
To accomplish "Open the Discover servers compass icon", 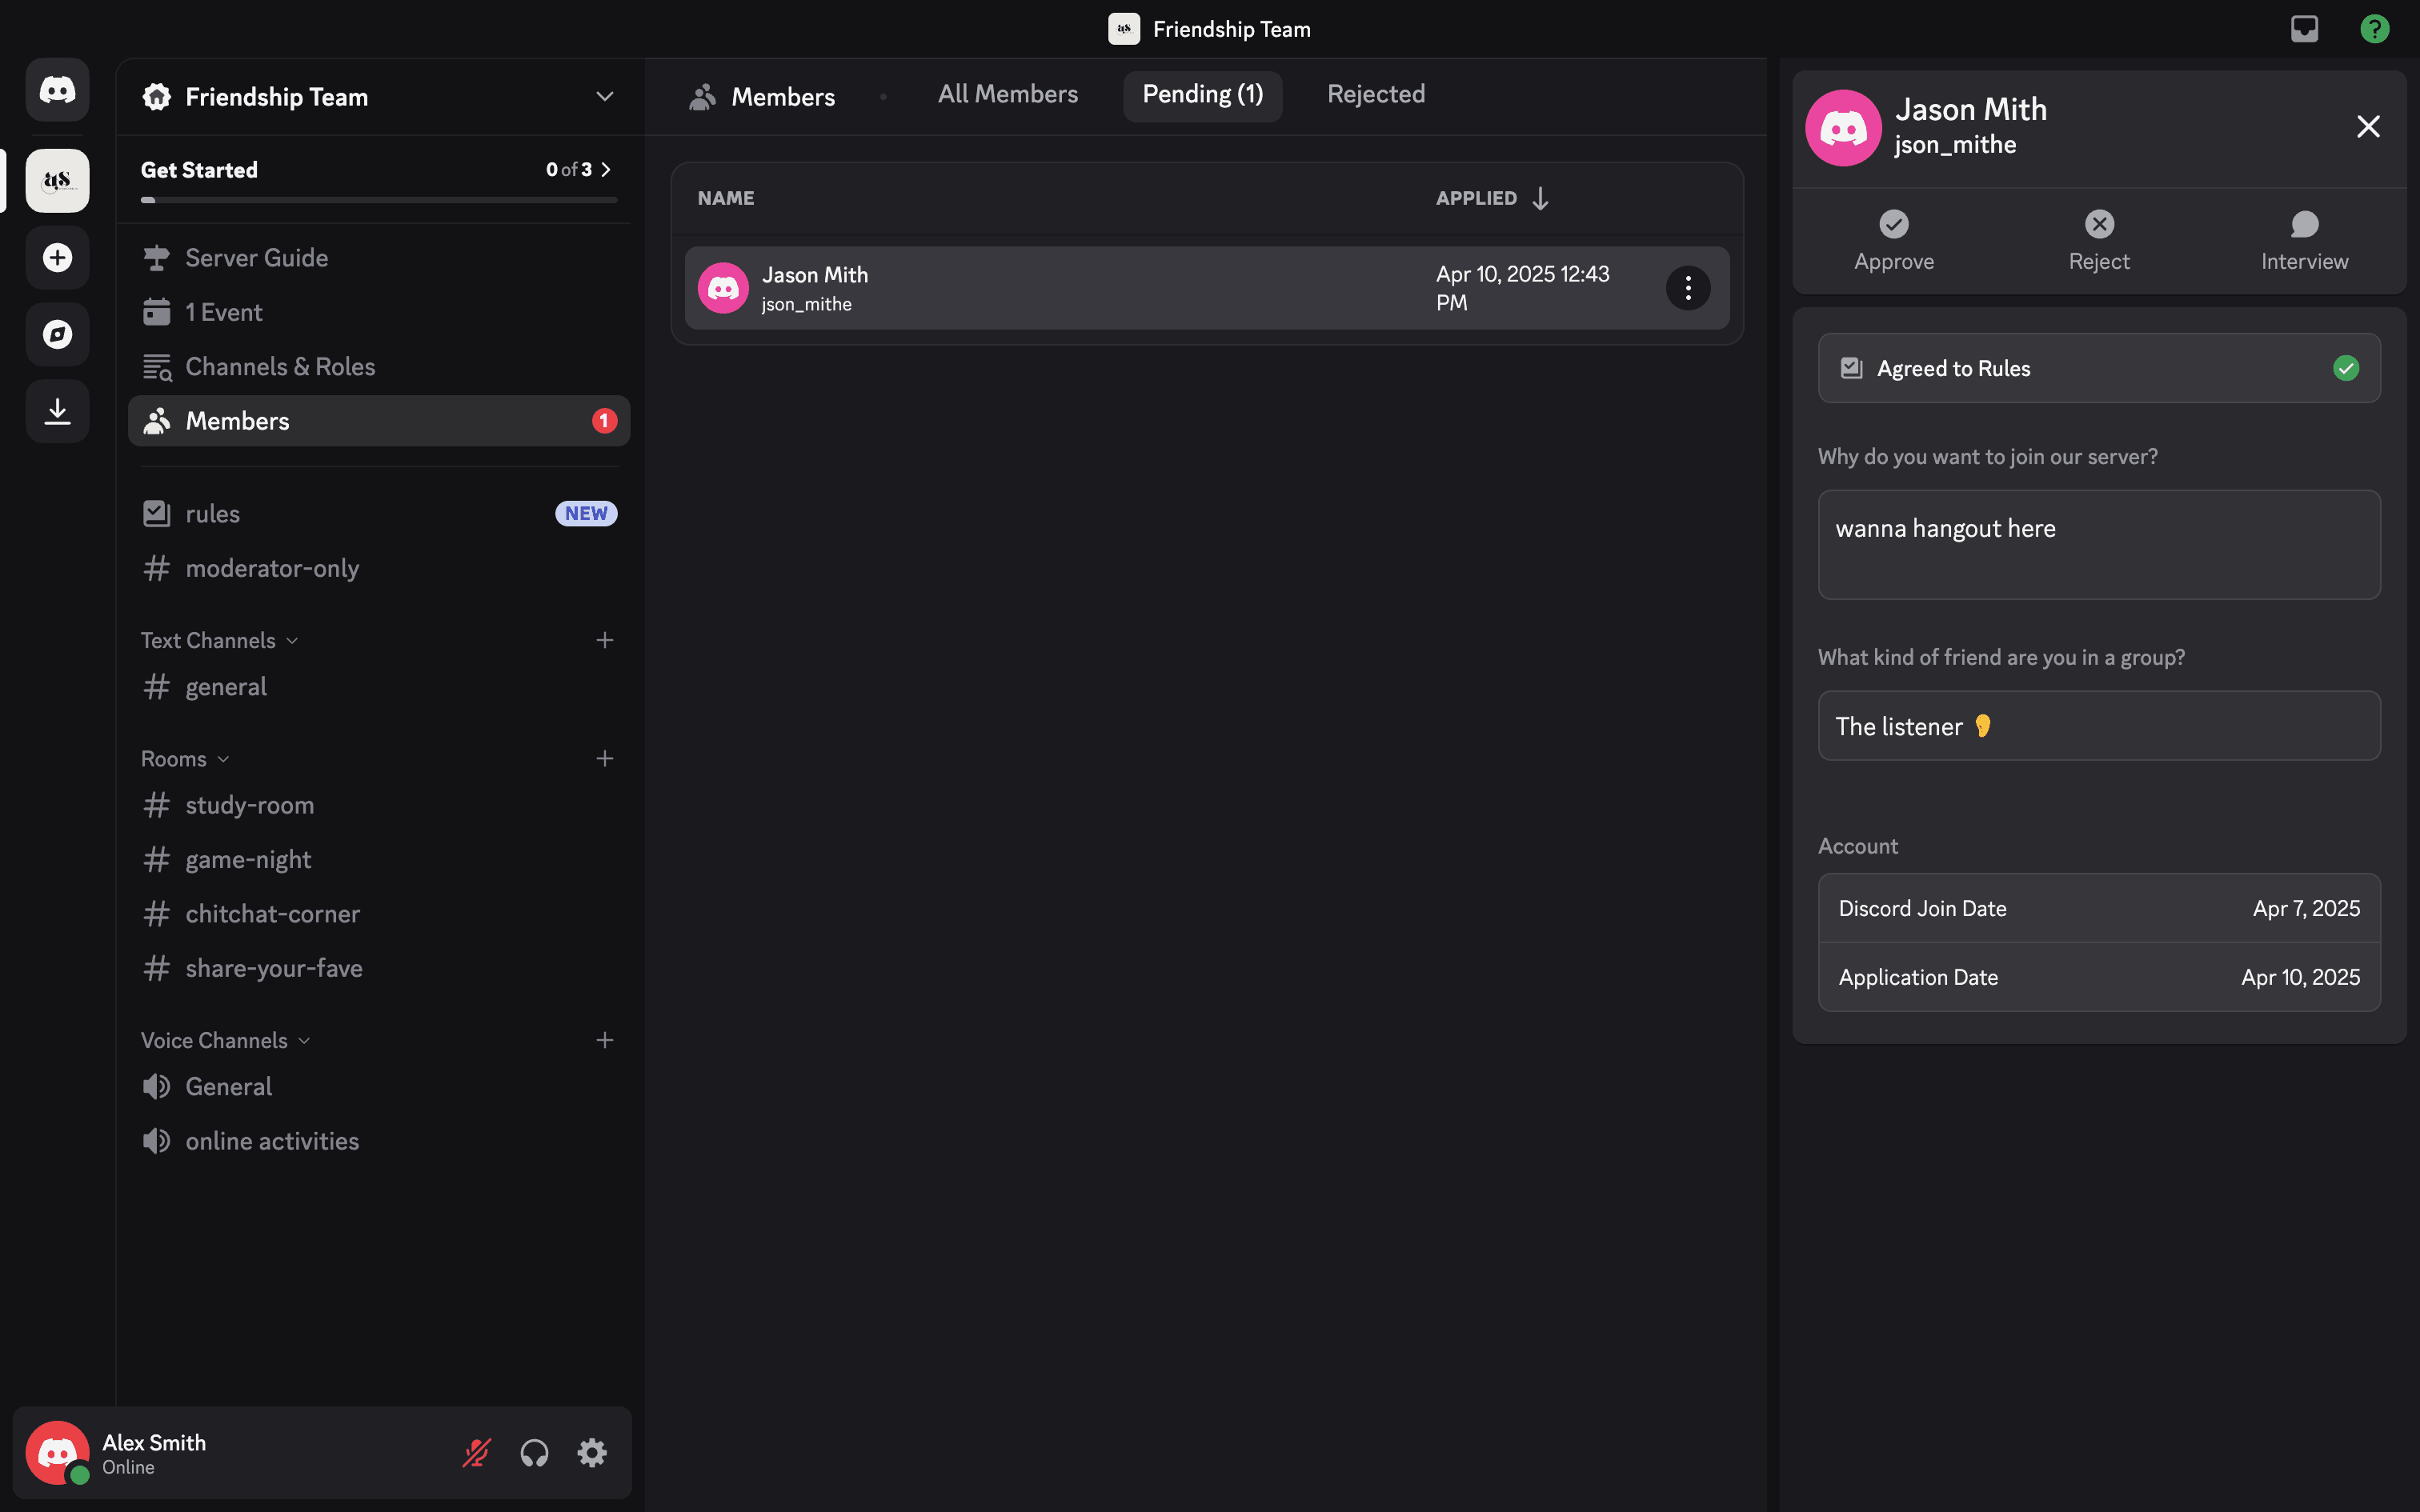I will pyautogui.click(x=57, y=334).
